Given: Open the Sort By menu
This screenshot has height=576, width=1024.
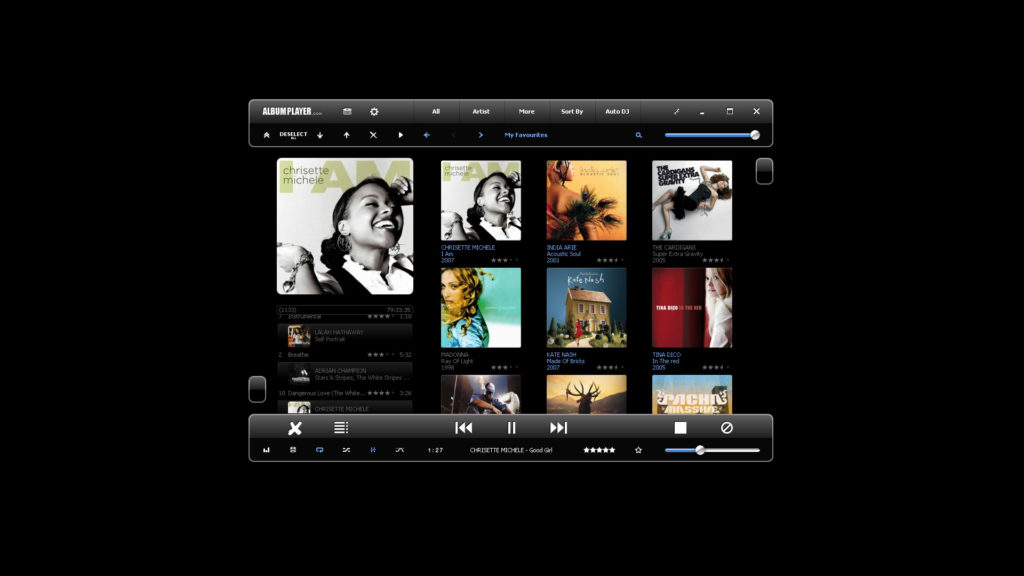Looking at the screenshot, I should pyautogui.click(x=572, y=112).
